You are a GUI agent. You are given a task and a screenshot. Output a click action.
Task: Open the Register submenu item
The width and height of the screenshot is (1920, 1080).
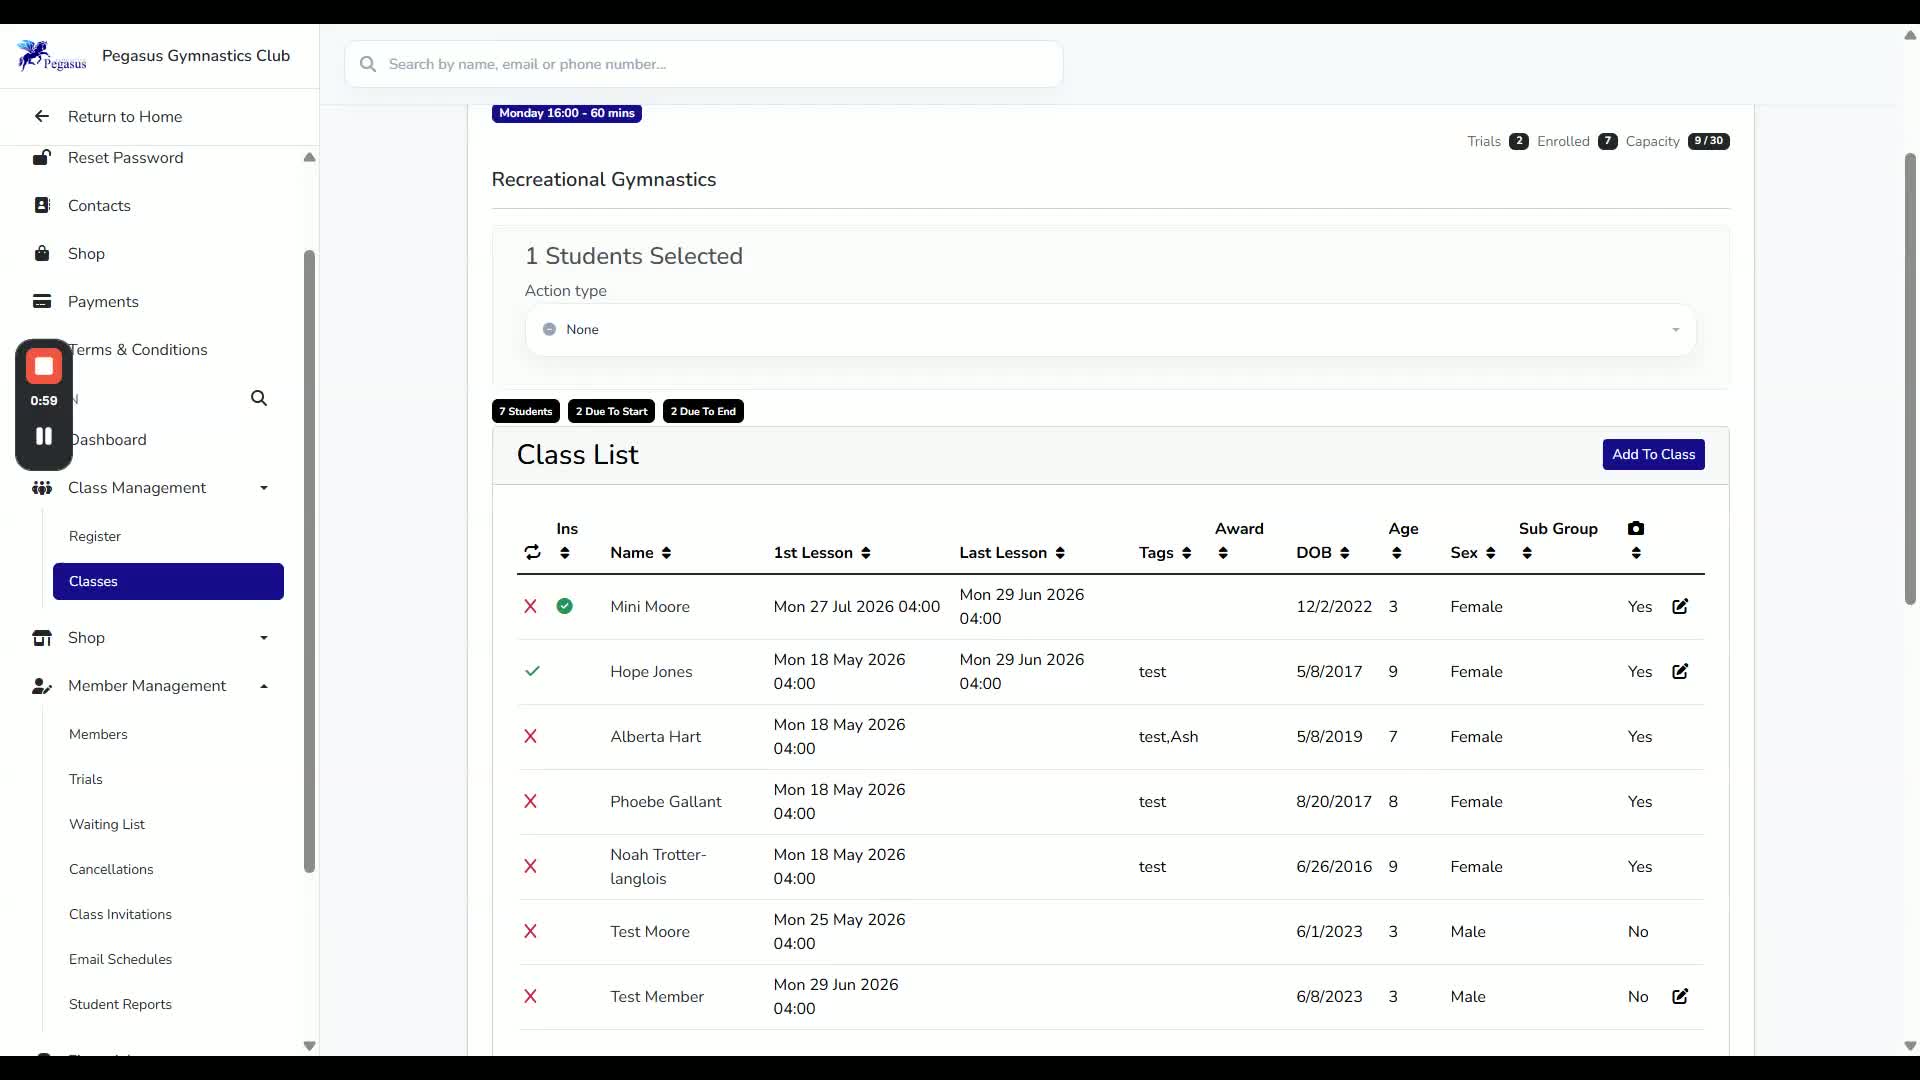point(95,536)
